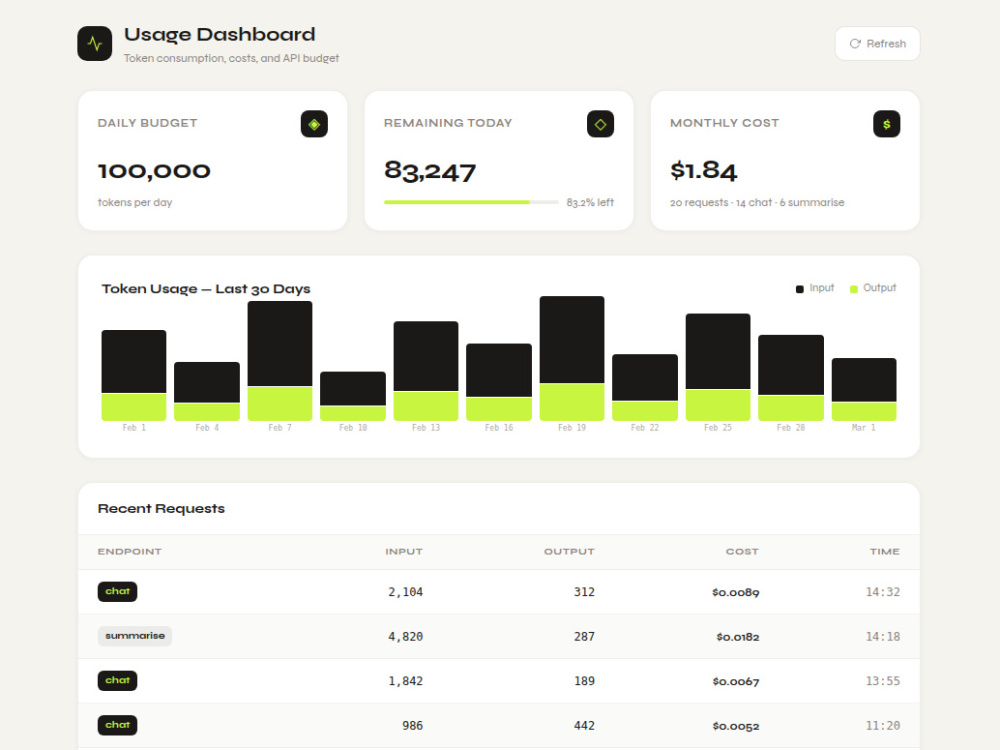The width and height of the screenshot is (1000, 750).
Task: Click the Feb 22 usage bar
Action: [645, 387]
